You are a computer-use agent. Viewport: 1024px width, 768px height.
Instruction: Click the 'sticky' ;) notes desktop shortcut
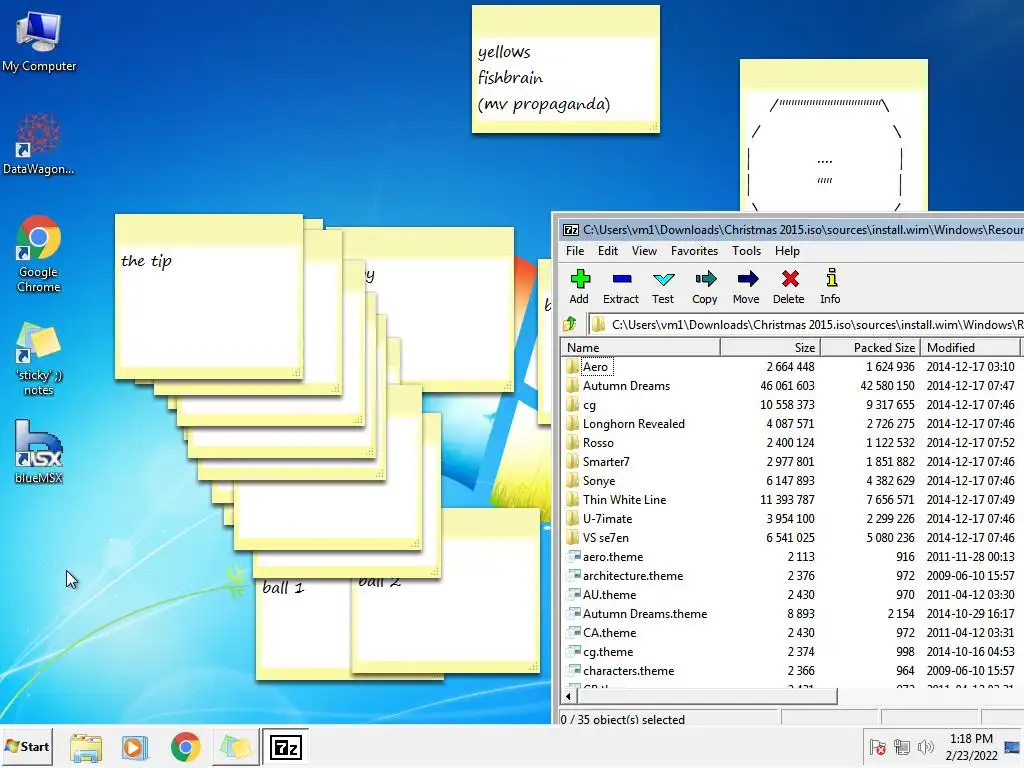pyautogui.click(x=39, y=359)
